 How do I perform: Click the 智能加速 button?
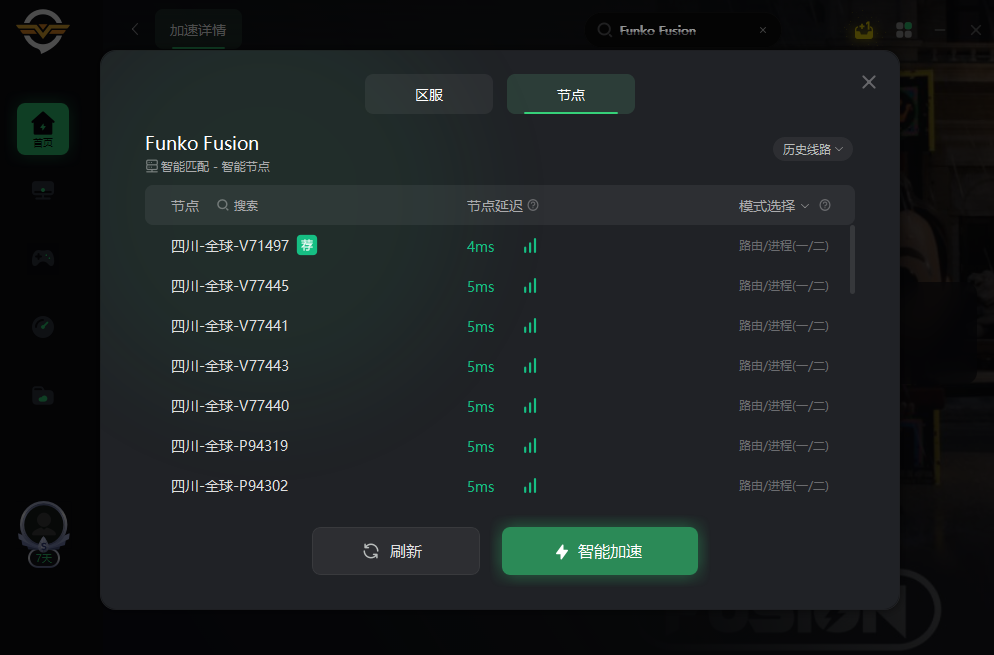coord(600,551)
